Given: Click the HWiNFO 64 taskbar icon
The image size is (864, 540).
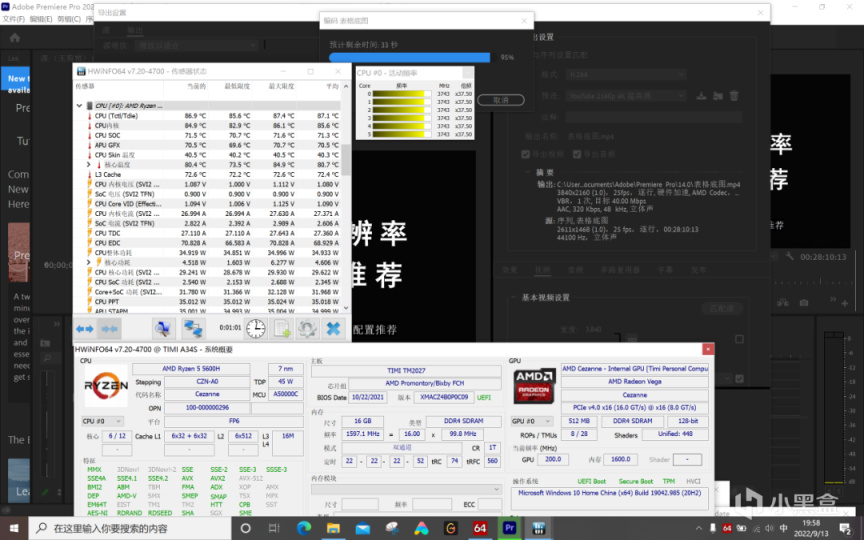Looking at the screenshot, I should click(x=480, y=527).
